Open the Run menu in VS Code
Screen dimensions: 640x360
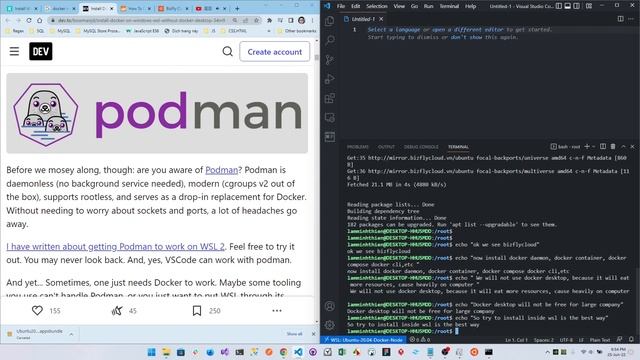[x=428, y=6]
